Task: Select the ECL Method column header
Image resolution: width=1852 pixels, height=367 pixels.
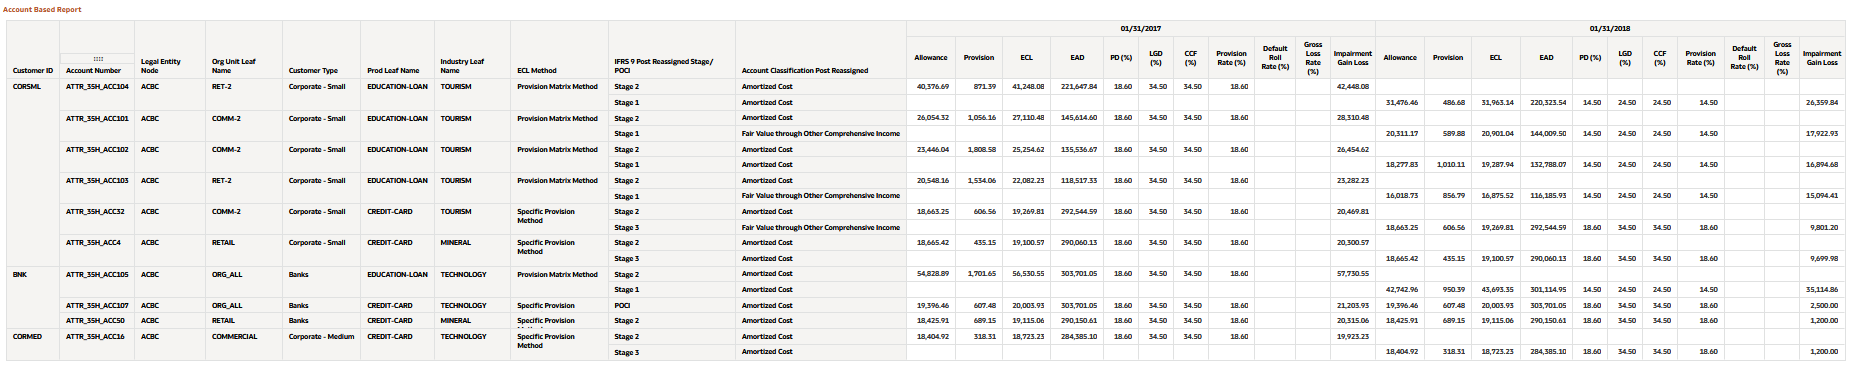Action: [x=537, y=70]
